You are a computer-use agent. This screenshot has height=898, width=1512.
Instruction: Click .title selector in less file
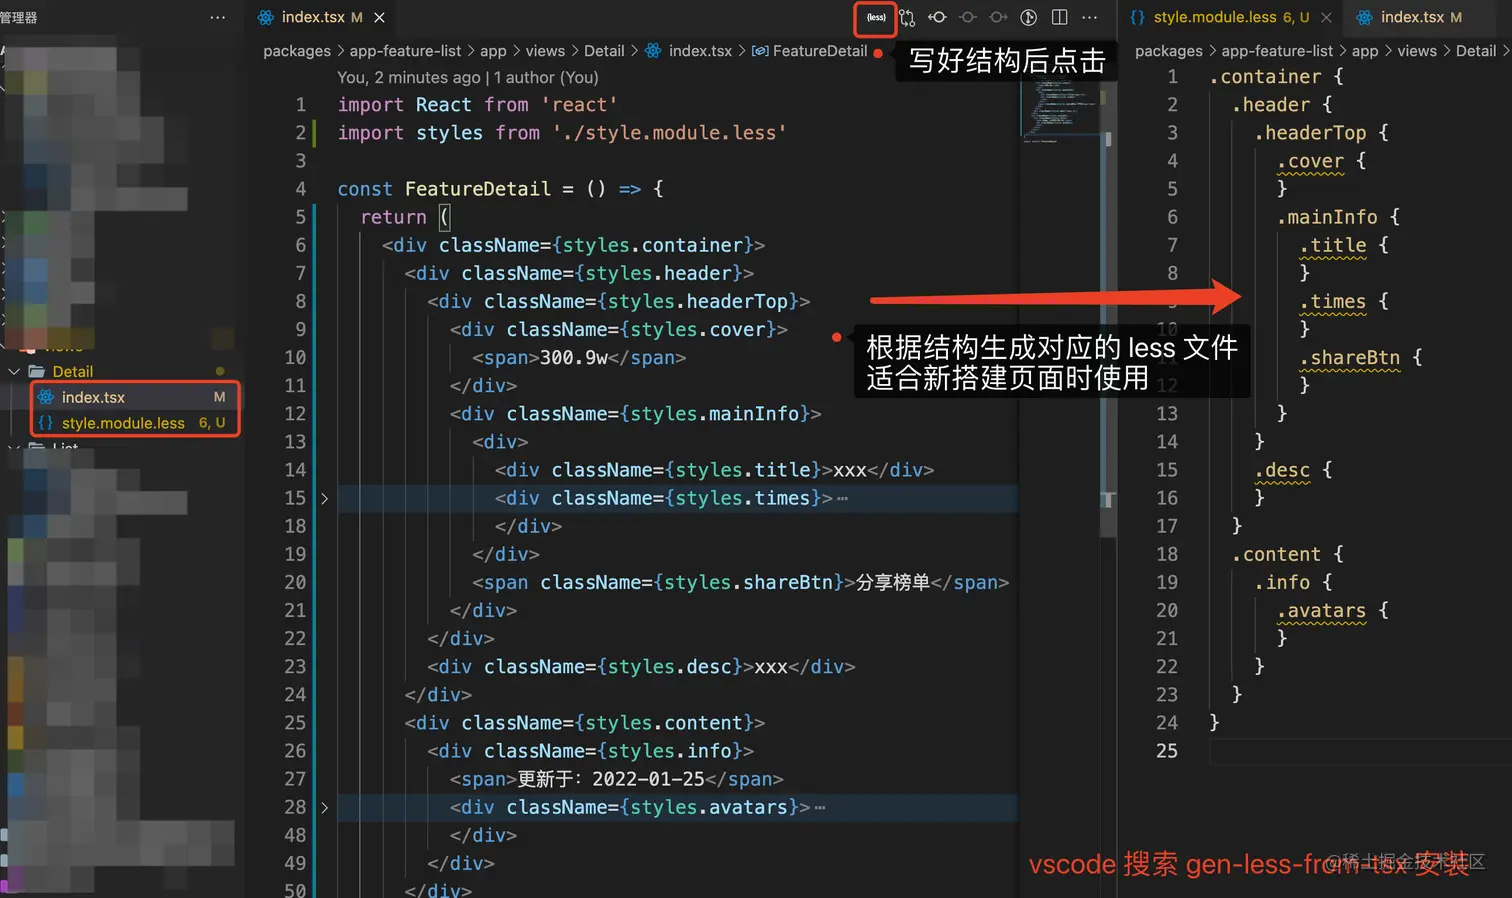(x=1333, y=245)
